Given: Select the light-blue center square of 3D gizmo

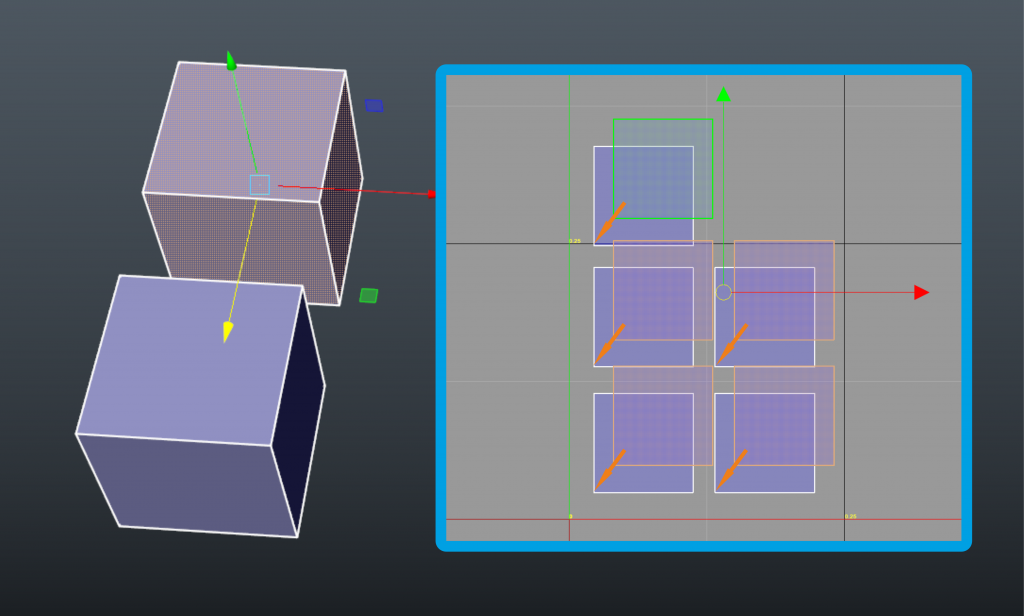Looking at the screenshot, I should [x=259, y=185].
